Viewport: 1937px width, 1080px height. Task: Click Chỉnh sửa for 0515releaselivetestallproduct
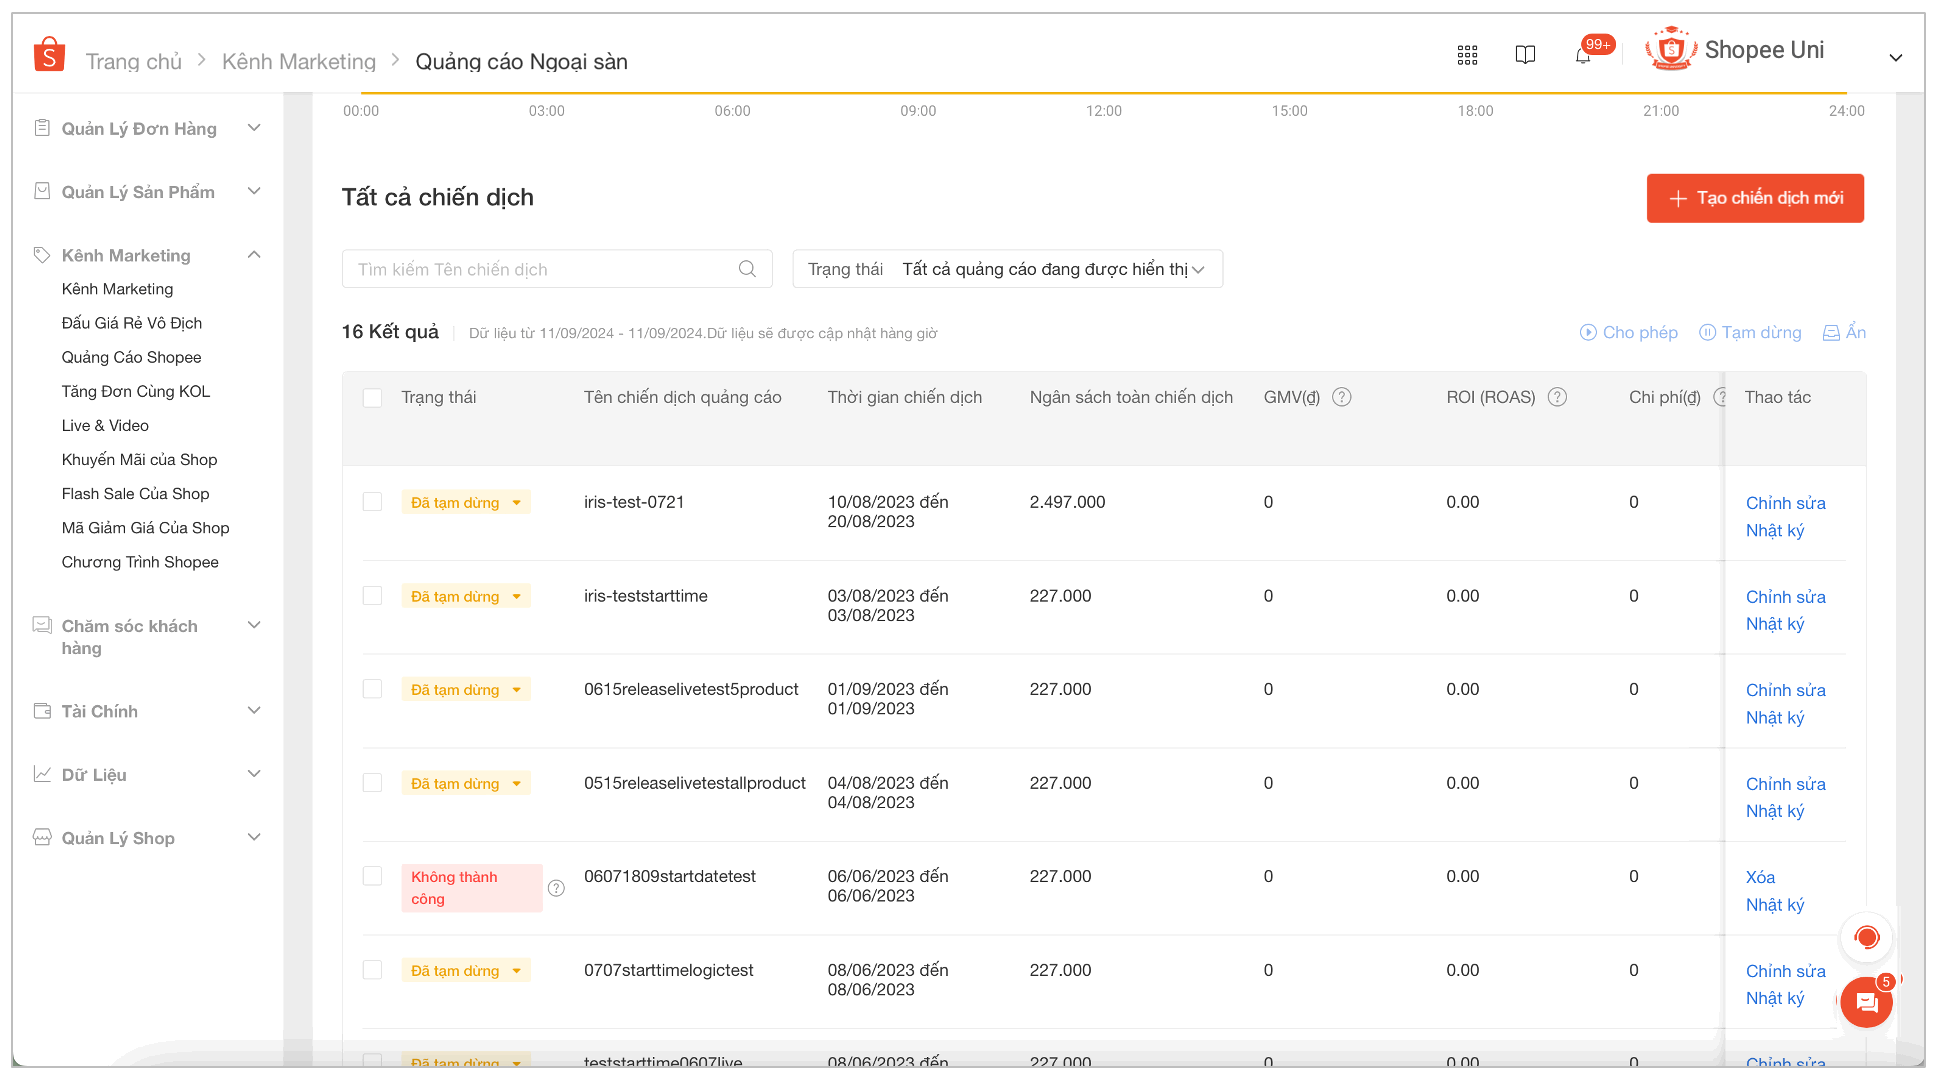click(x=1786, y=784)
